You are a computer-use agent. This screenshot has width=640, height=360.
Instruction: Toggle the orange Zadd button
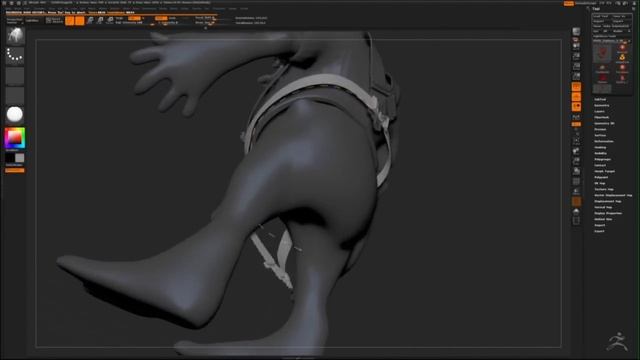[161, 18]
